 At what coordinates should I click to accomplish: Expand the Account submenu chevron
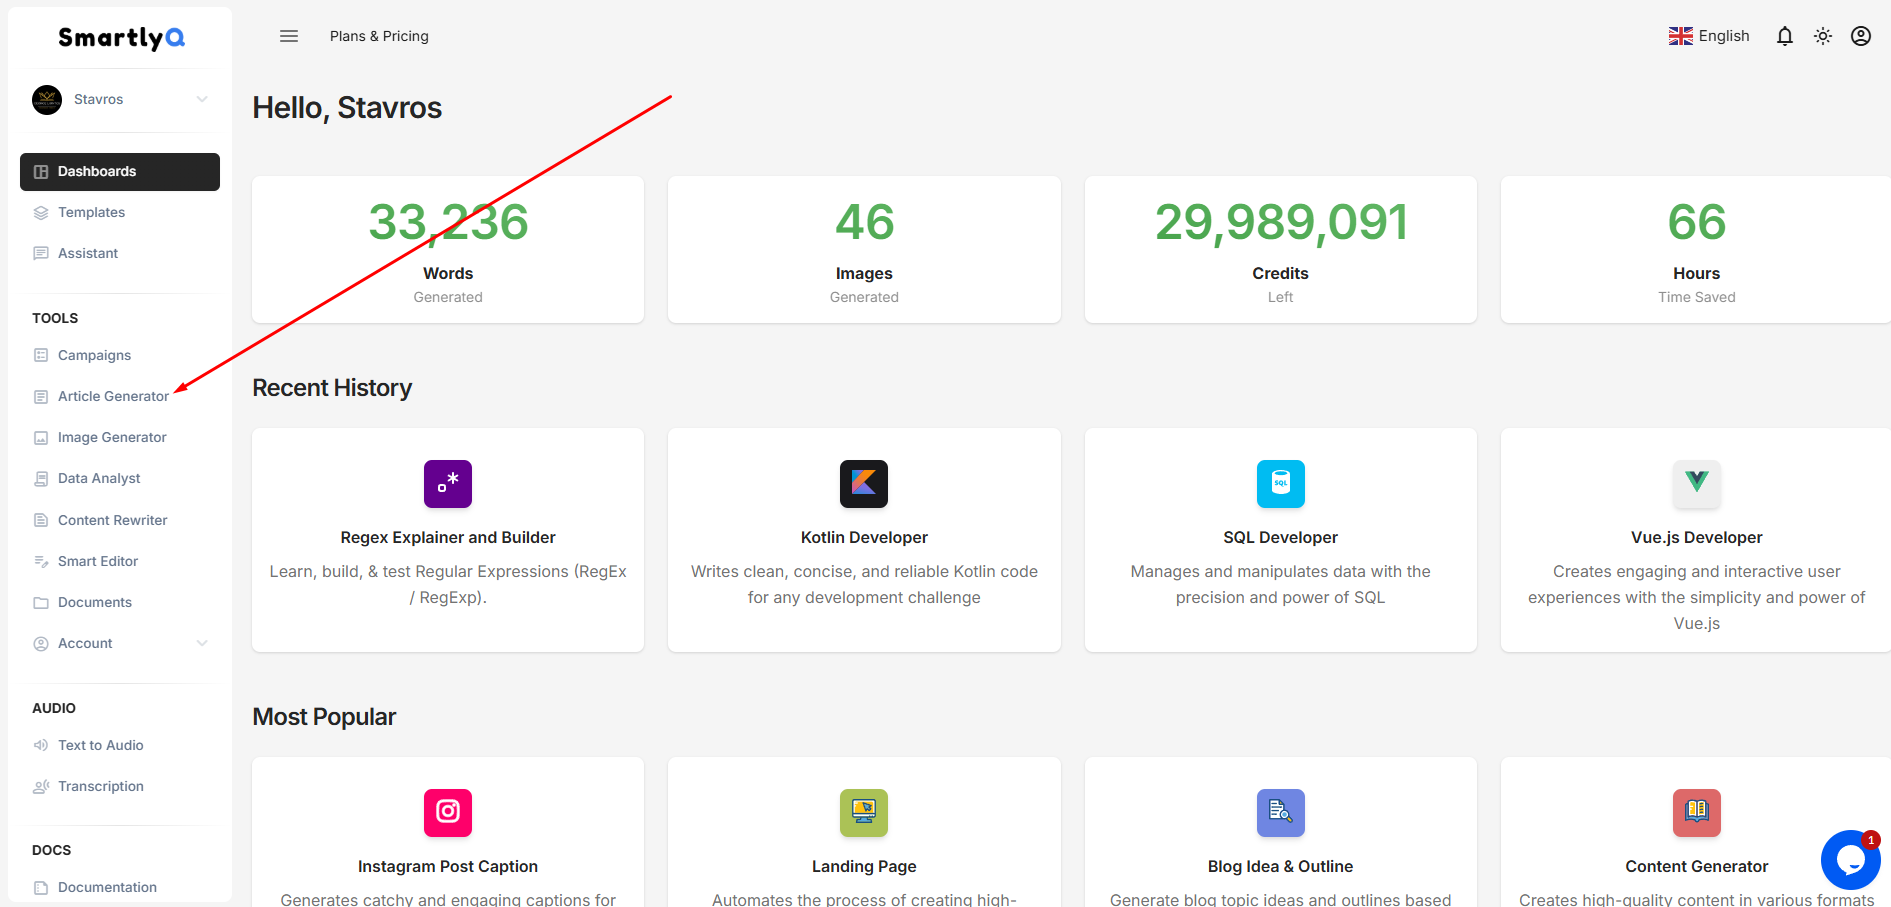coord(202,643)
